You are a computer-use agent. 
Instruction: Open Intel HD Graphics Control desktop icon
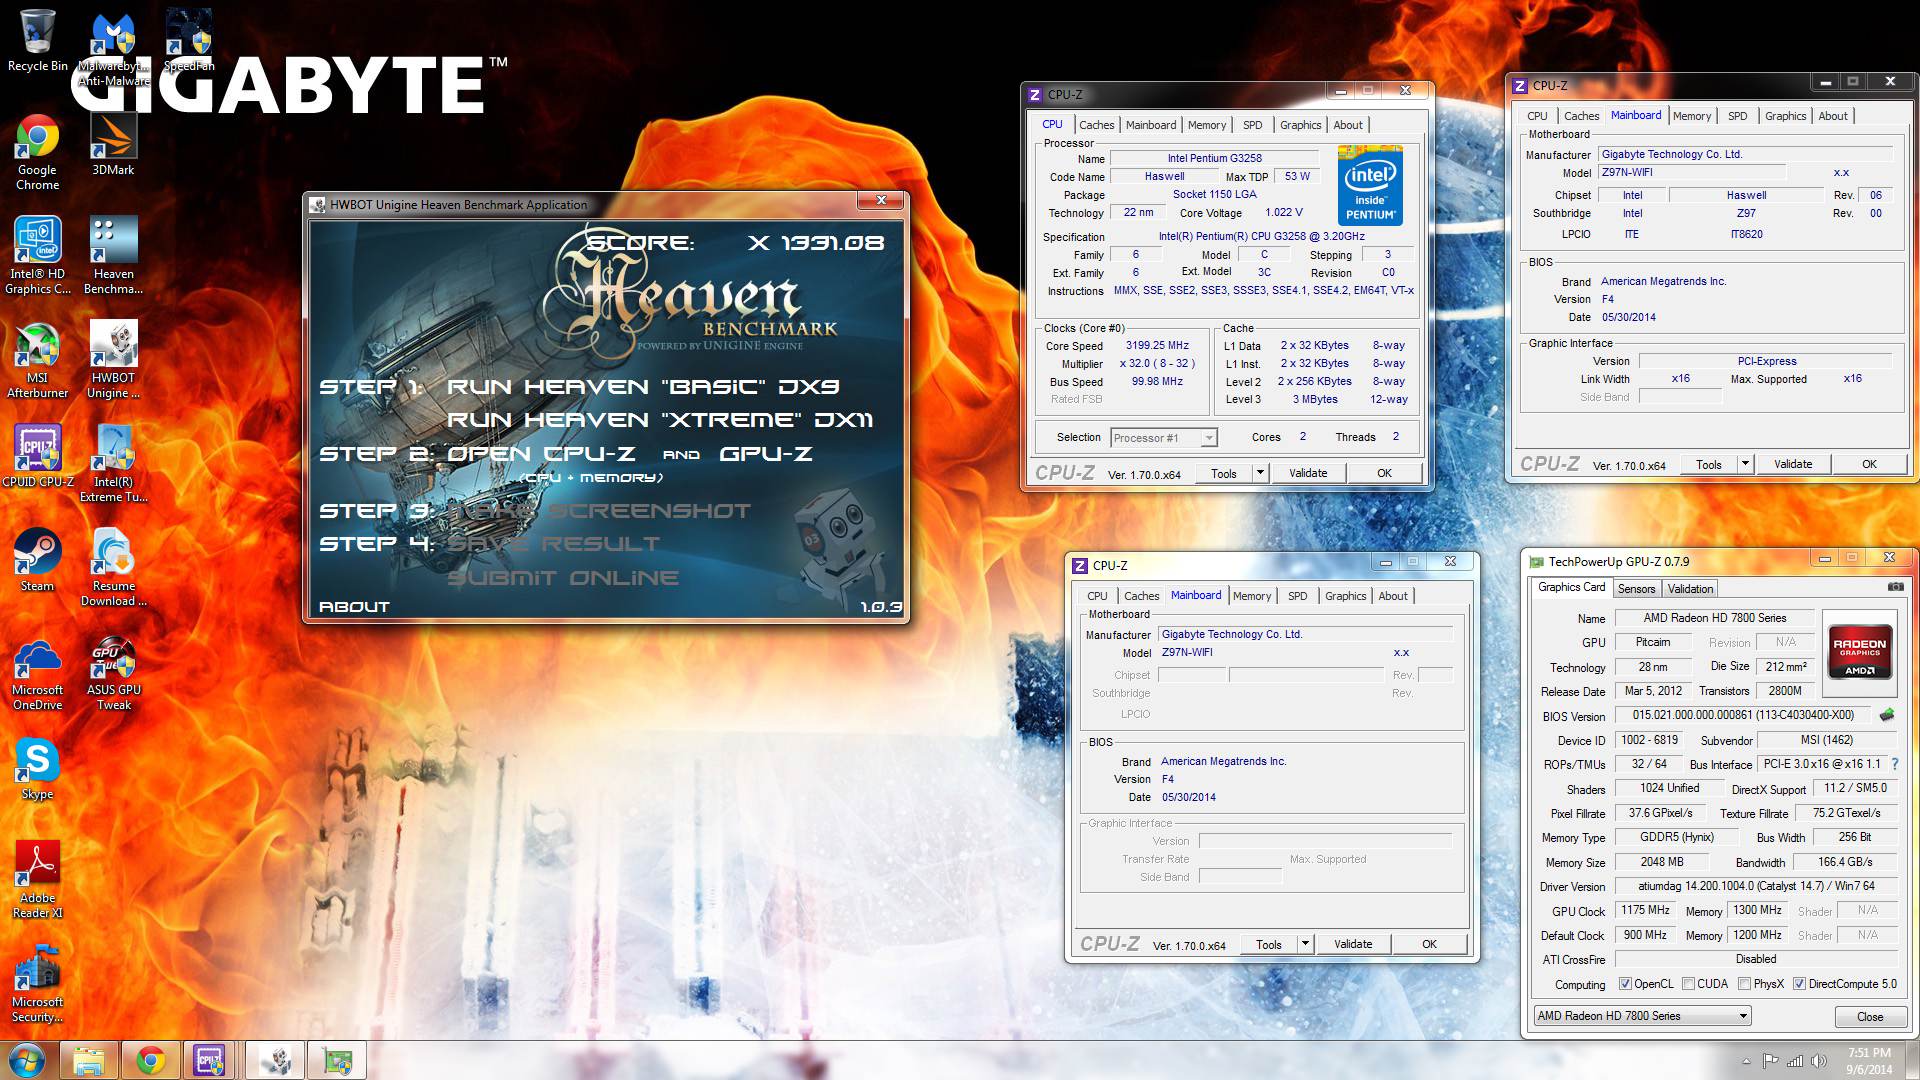[38, 256]
